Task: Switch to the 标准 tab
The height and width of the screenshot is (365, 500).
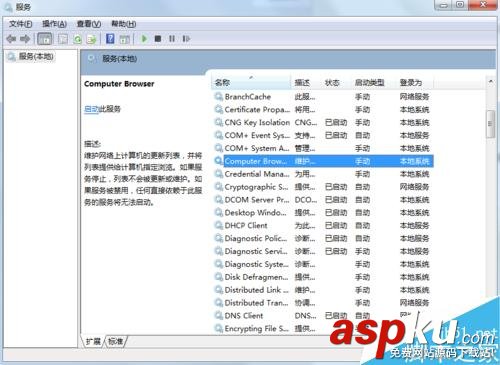Action: (115, 341)
